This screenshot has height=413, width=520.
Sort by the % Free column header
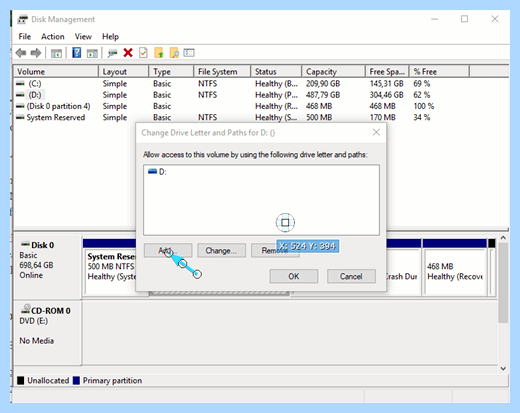click(x=439, y=71)
